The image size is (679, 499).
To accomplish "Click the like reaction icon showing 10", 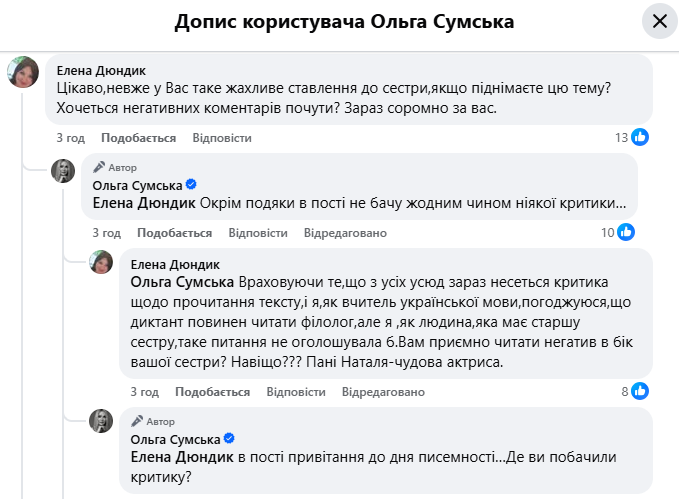I will click(627, 233).
